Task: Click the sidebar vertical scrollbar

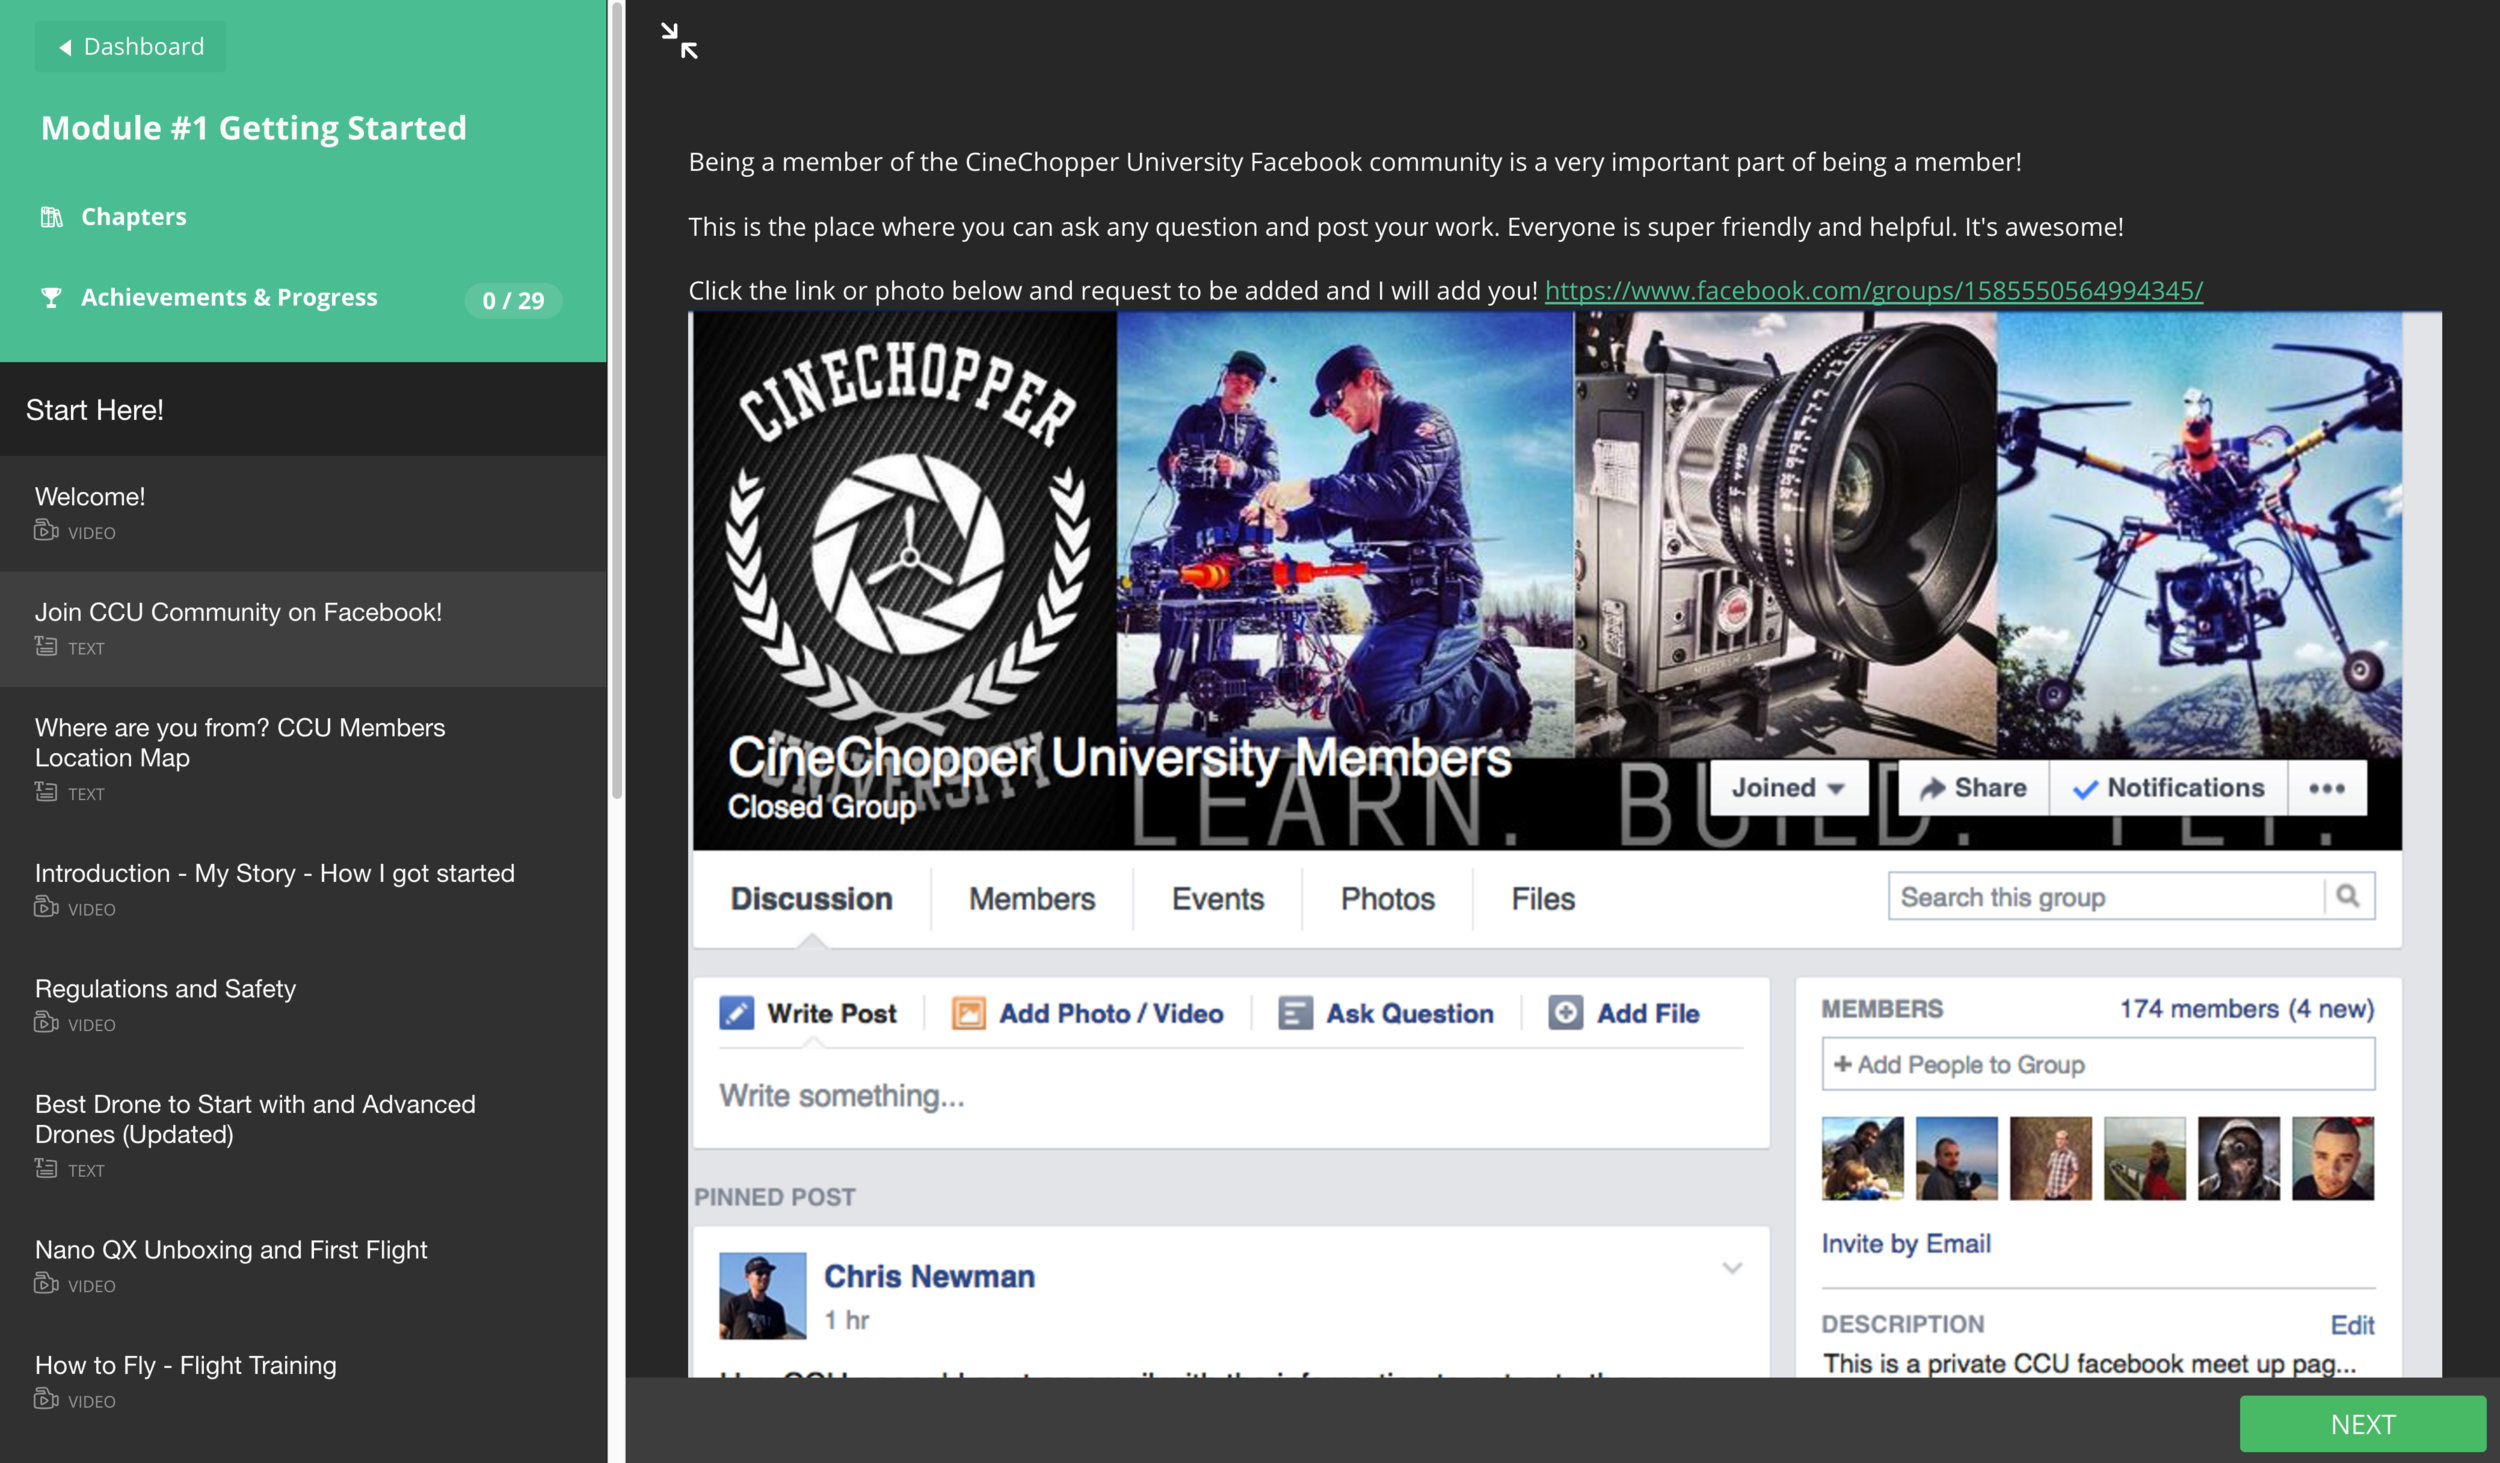Action: click(x=617, y=400)
